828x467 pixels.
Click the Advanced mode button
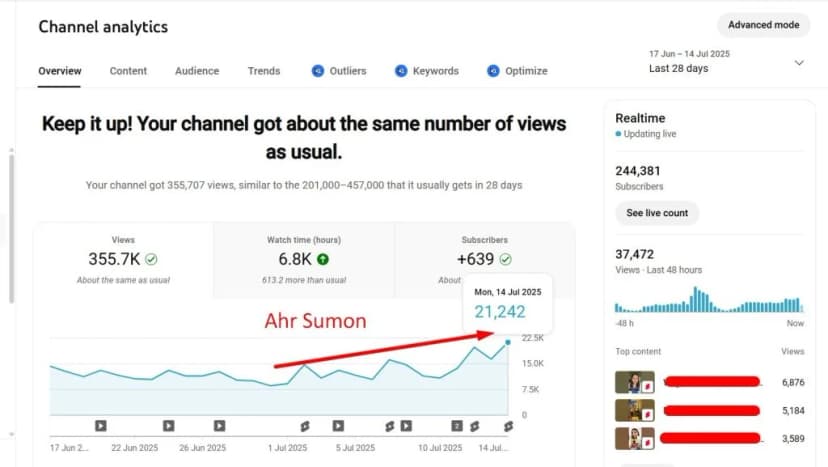[x=763, y=25]
